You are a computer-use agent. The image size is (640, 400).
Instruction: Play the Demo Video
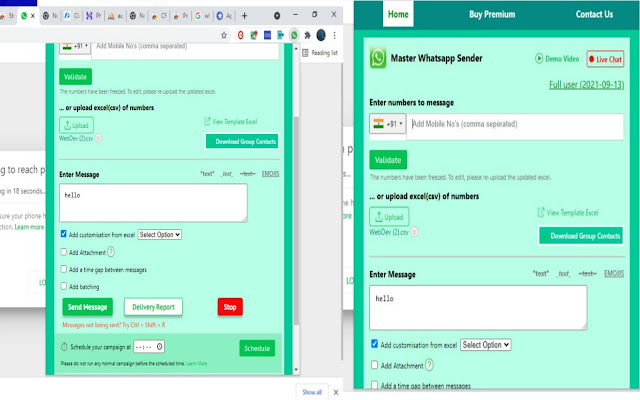[557, 59]
